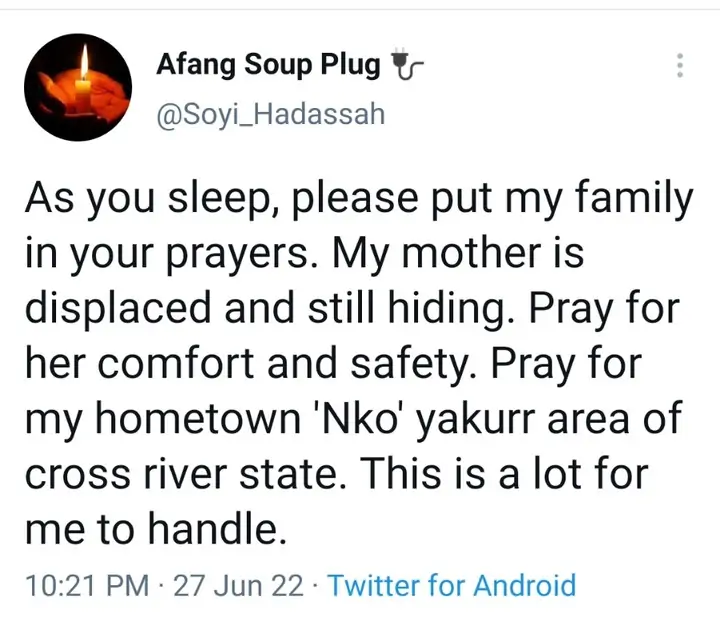Open the three-dot more options menu
Image resolution: width=720 pixels, height=618 pixels.
[x=681, y=66]
